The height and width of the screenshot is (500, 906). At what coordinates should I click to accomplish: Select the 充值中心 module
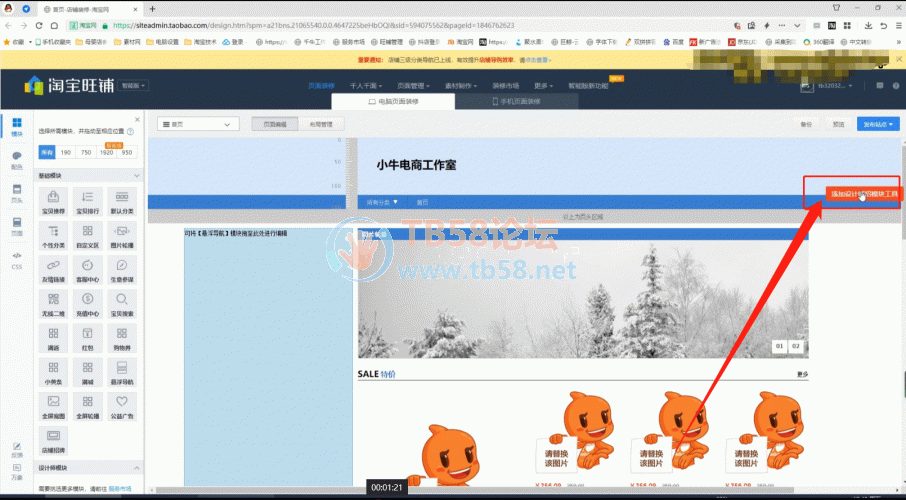click(88, 304)
